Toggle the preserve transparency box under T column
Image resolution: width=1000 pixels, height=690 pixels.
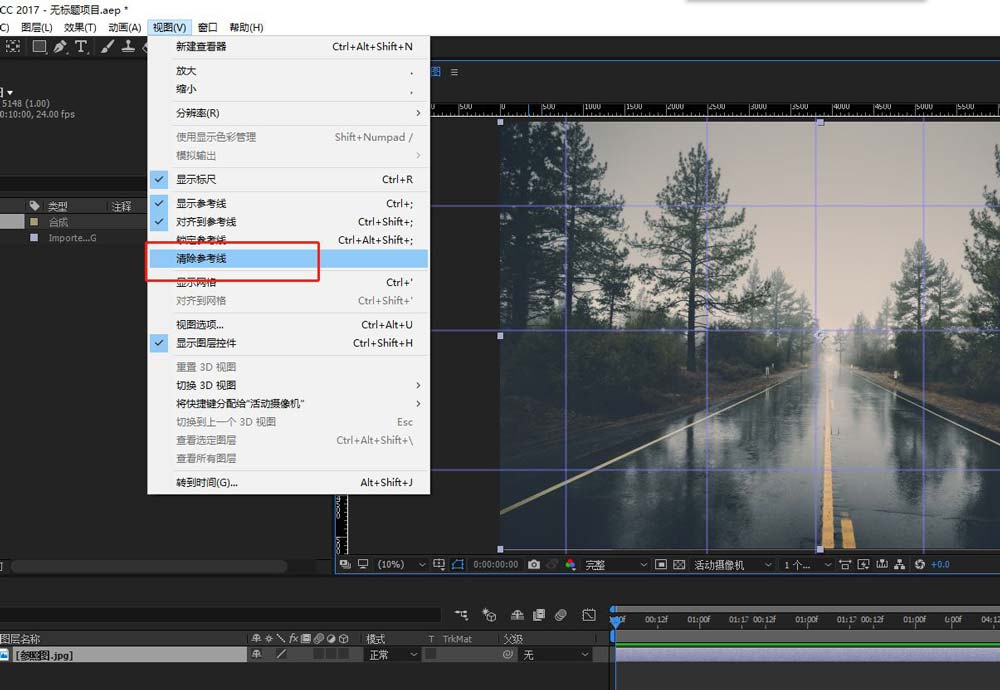pos(430,654)
